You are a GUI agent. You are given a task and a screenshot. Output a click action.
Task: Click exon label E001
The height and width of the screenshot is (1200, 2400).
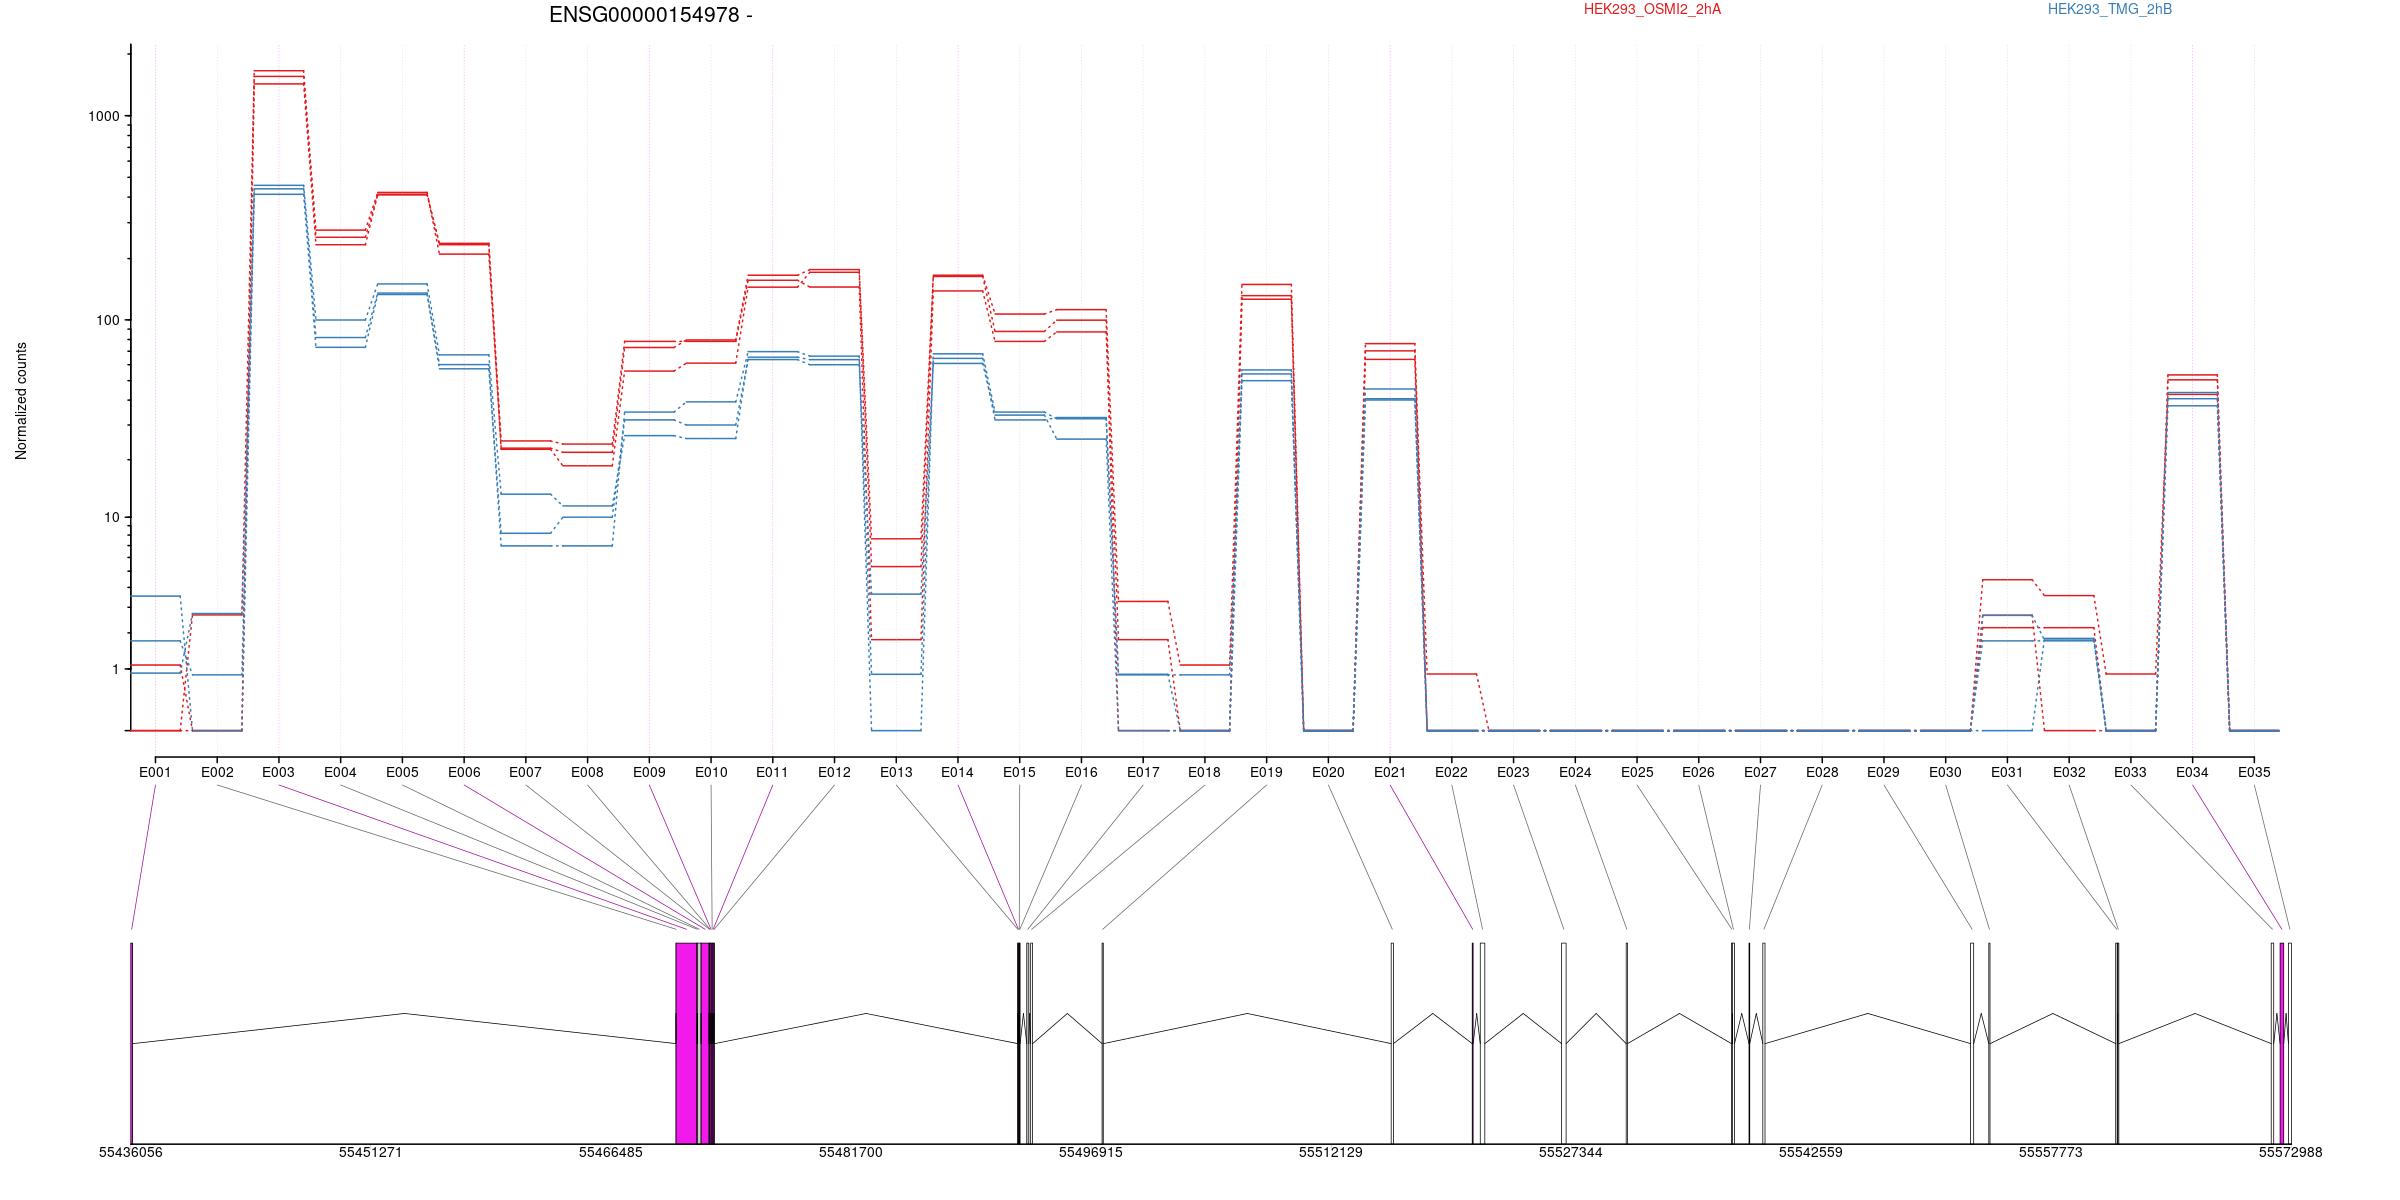pyautogui.click(x=155, y=772)
